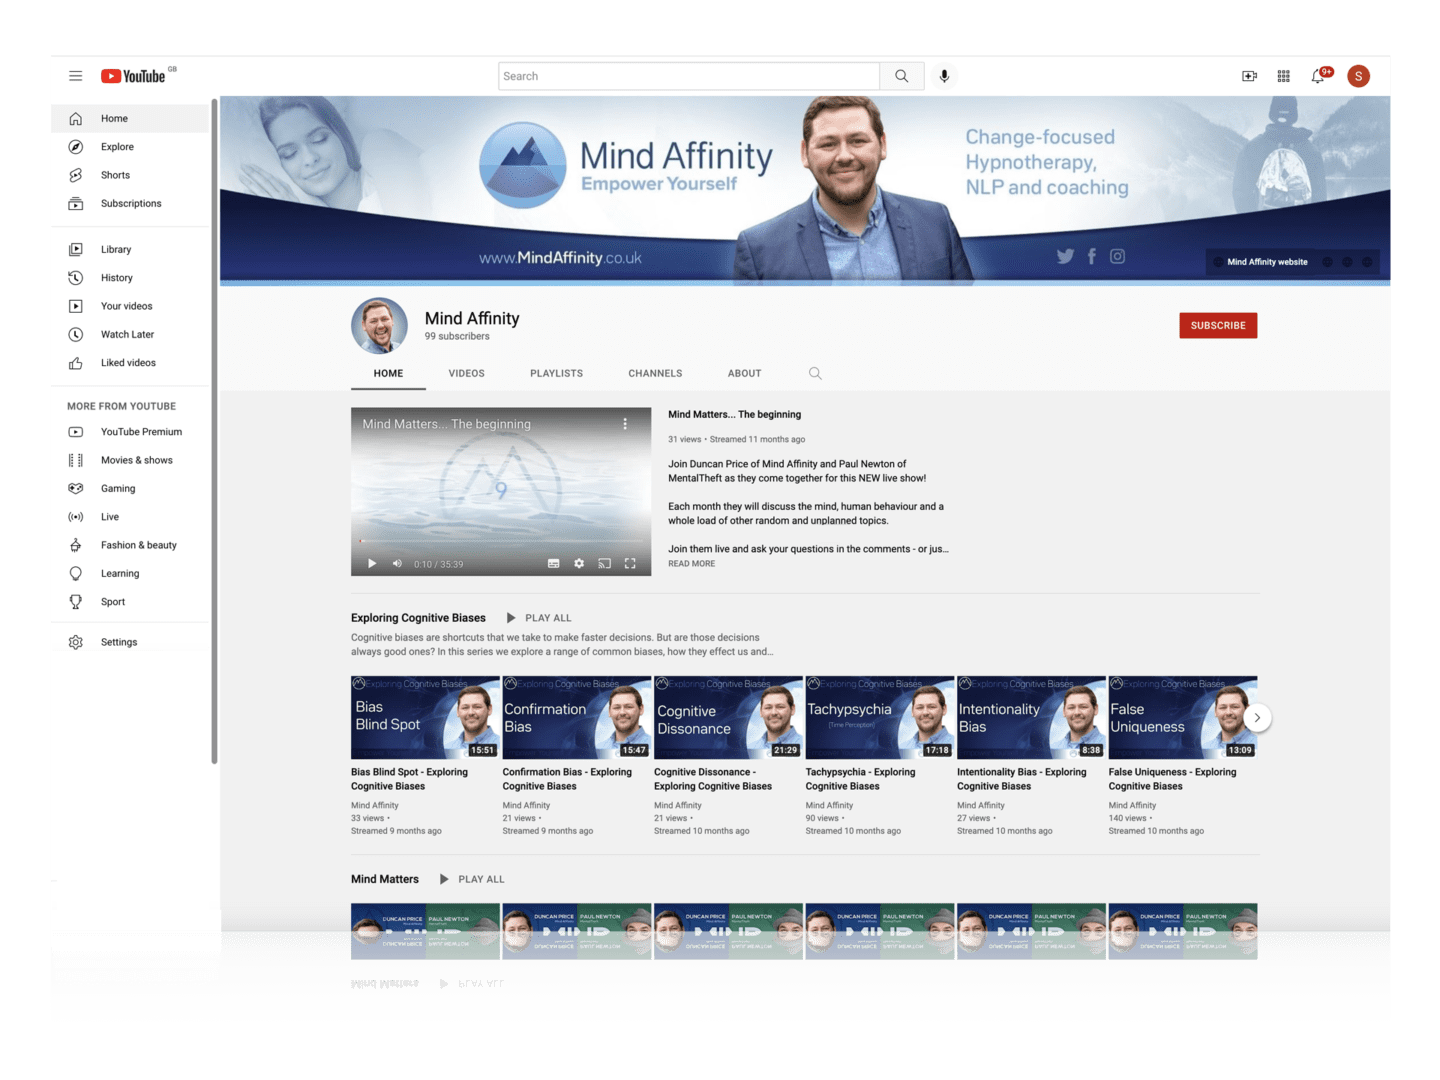
Task: Click the search input field
Action: 689,76
